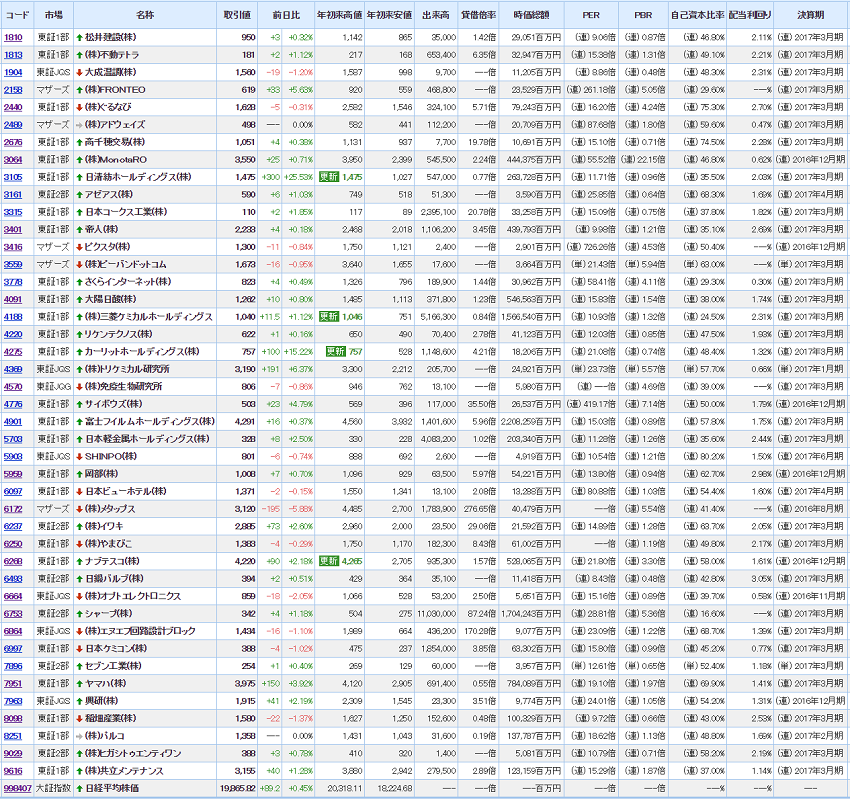Open stock code 2158 link
The width and height of the screenshot is (850, 800).
[13, 90]
